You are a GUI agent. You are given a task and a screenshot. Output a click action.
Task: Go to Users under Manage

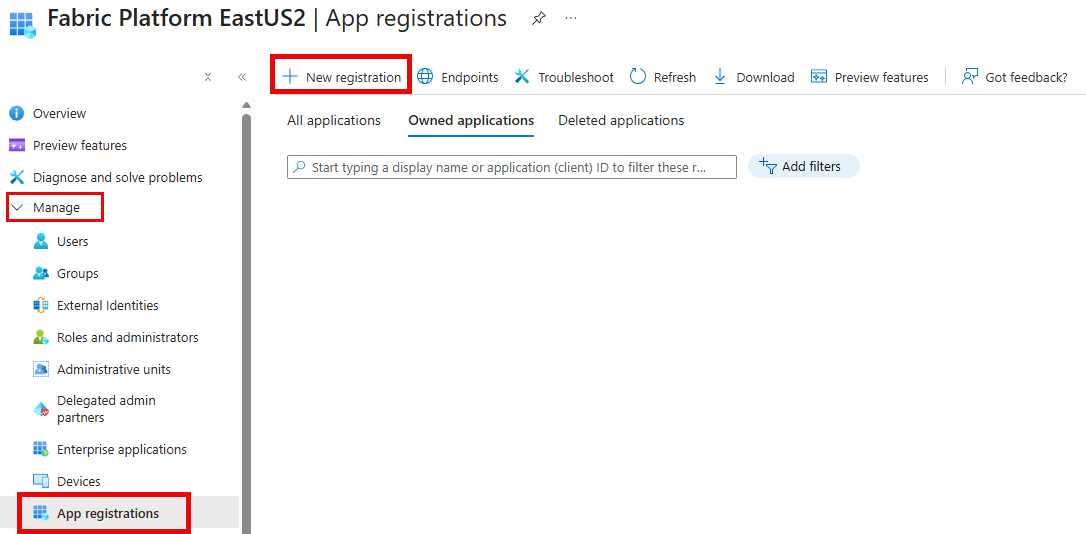[73, 242]
